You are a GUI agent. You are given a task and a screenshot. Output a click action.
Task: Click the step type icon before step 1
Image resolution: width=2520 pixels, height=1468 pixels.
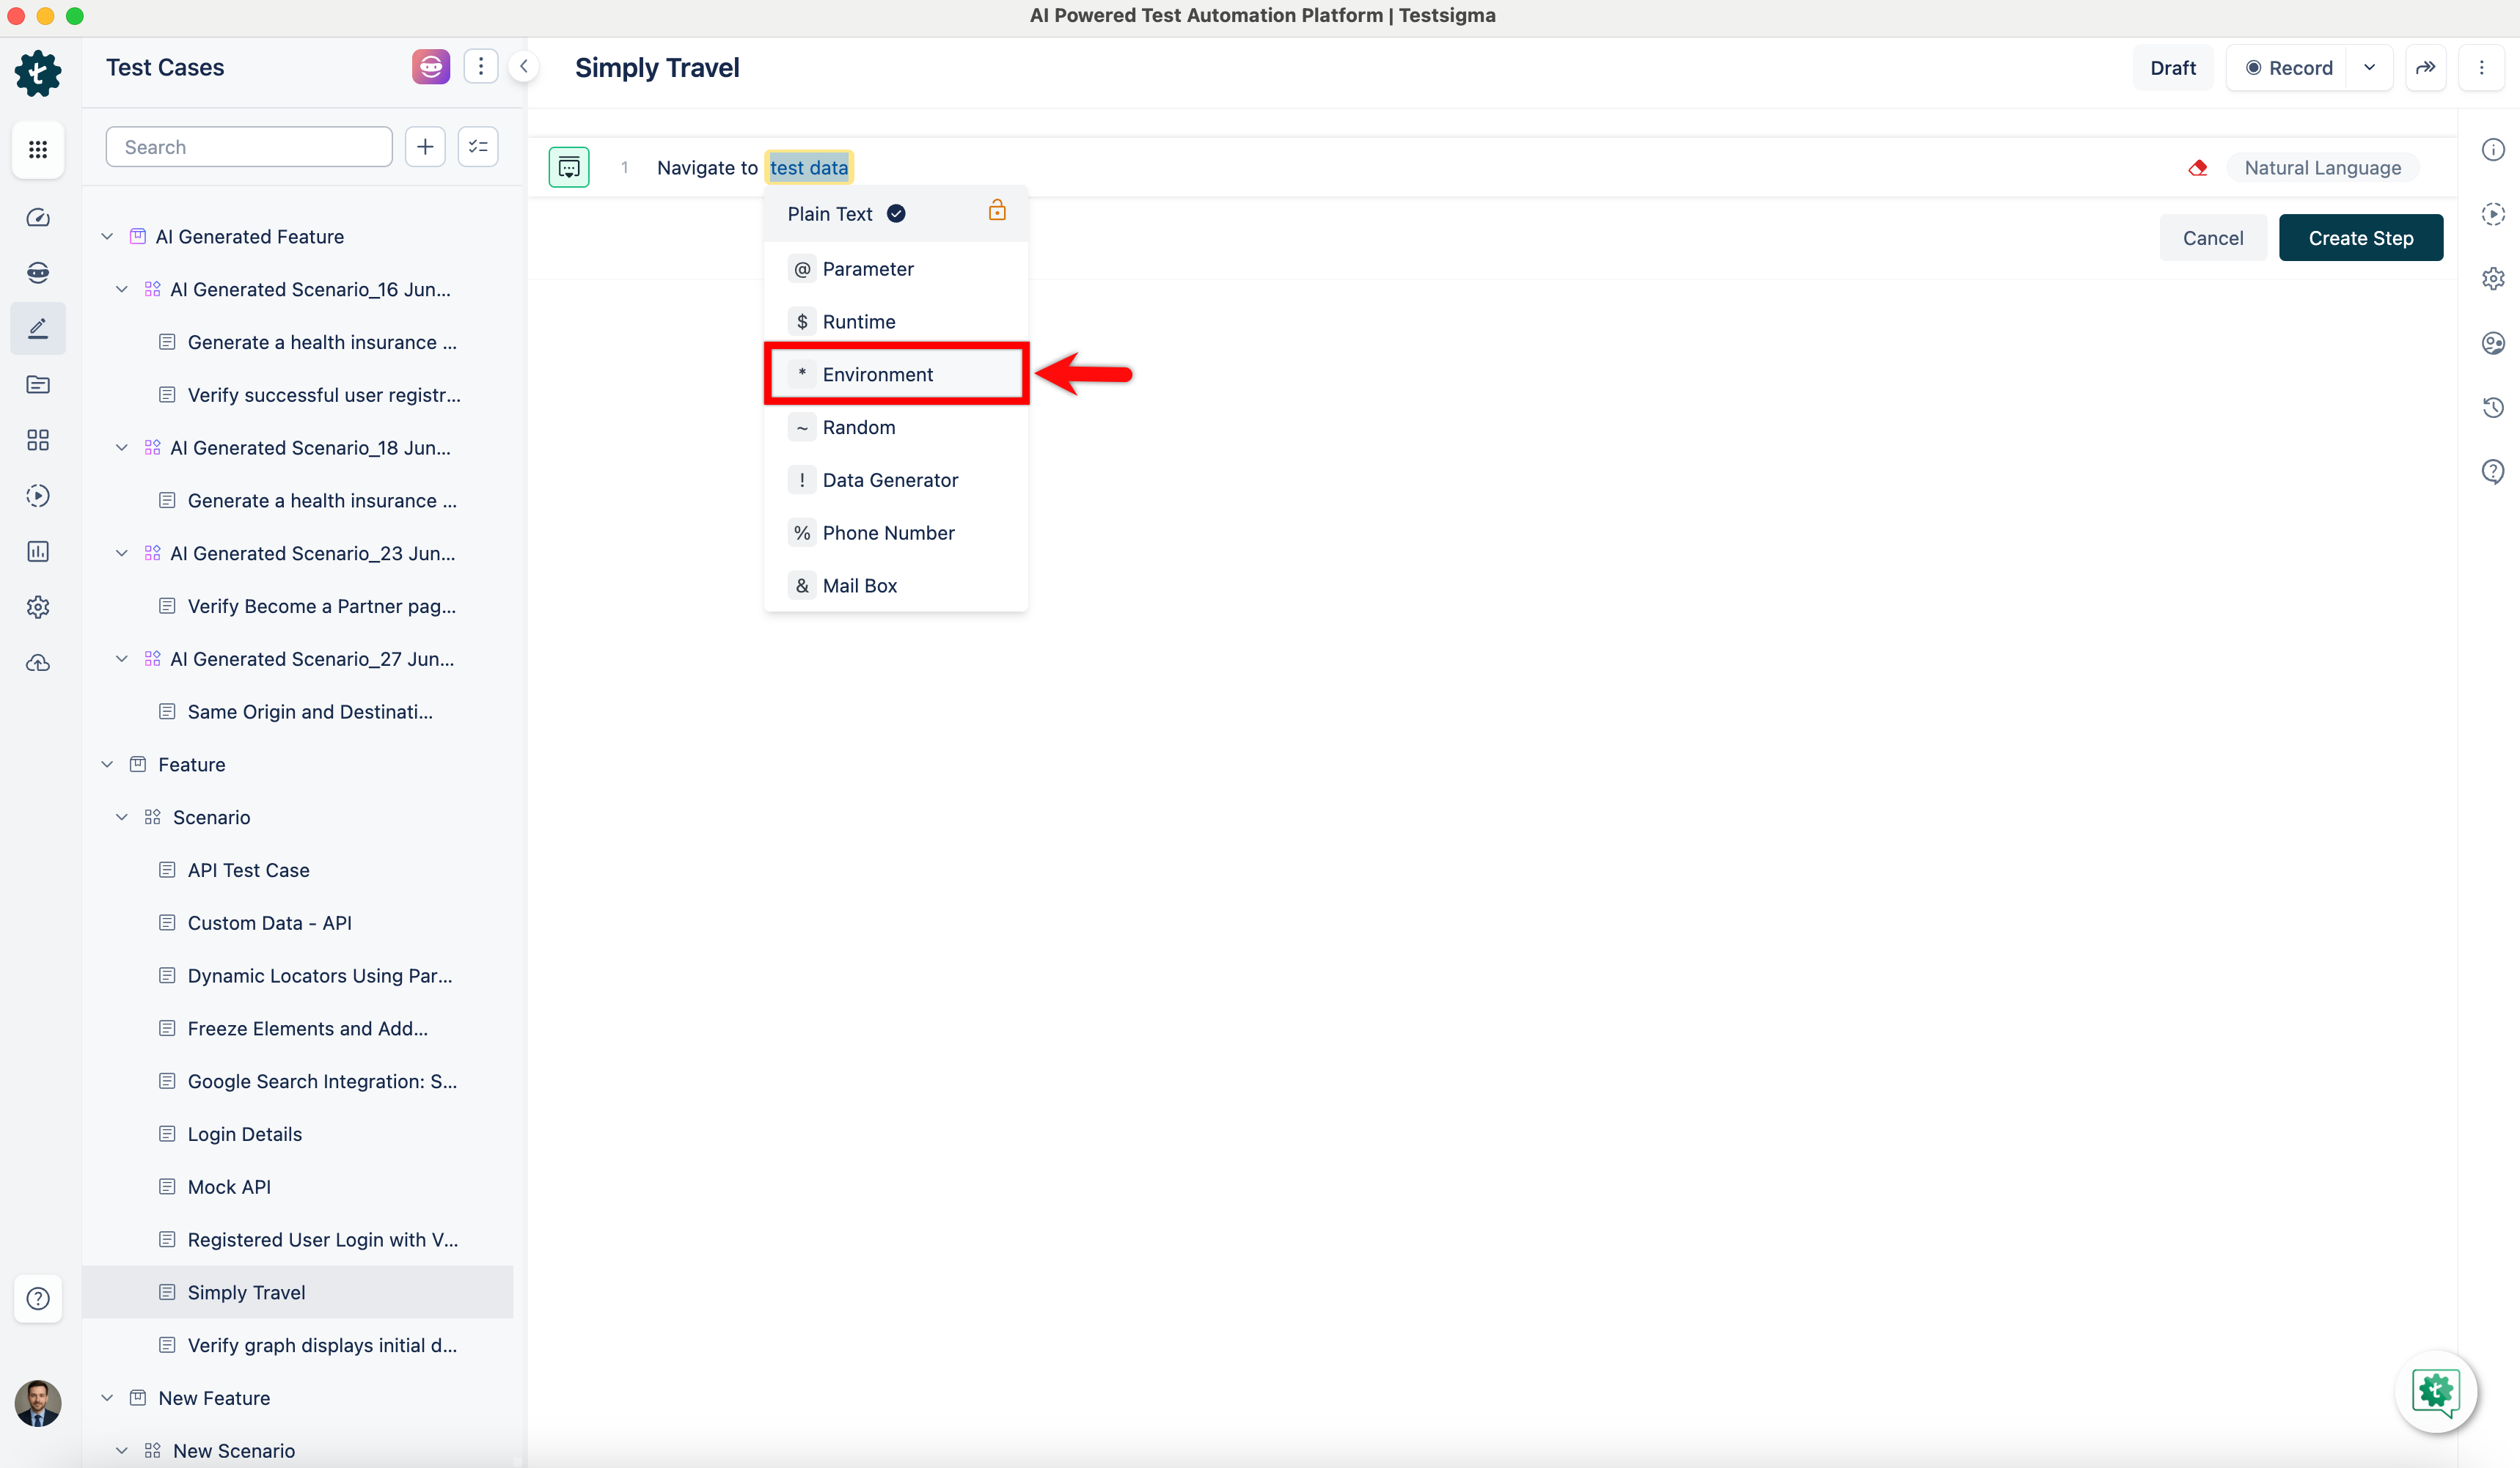[x=569, y=167]
